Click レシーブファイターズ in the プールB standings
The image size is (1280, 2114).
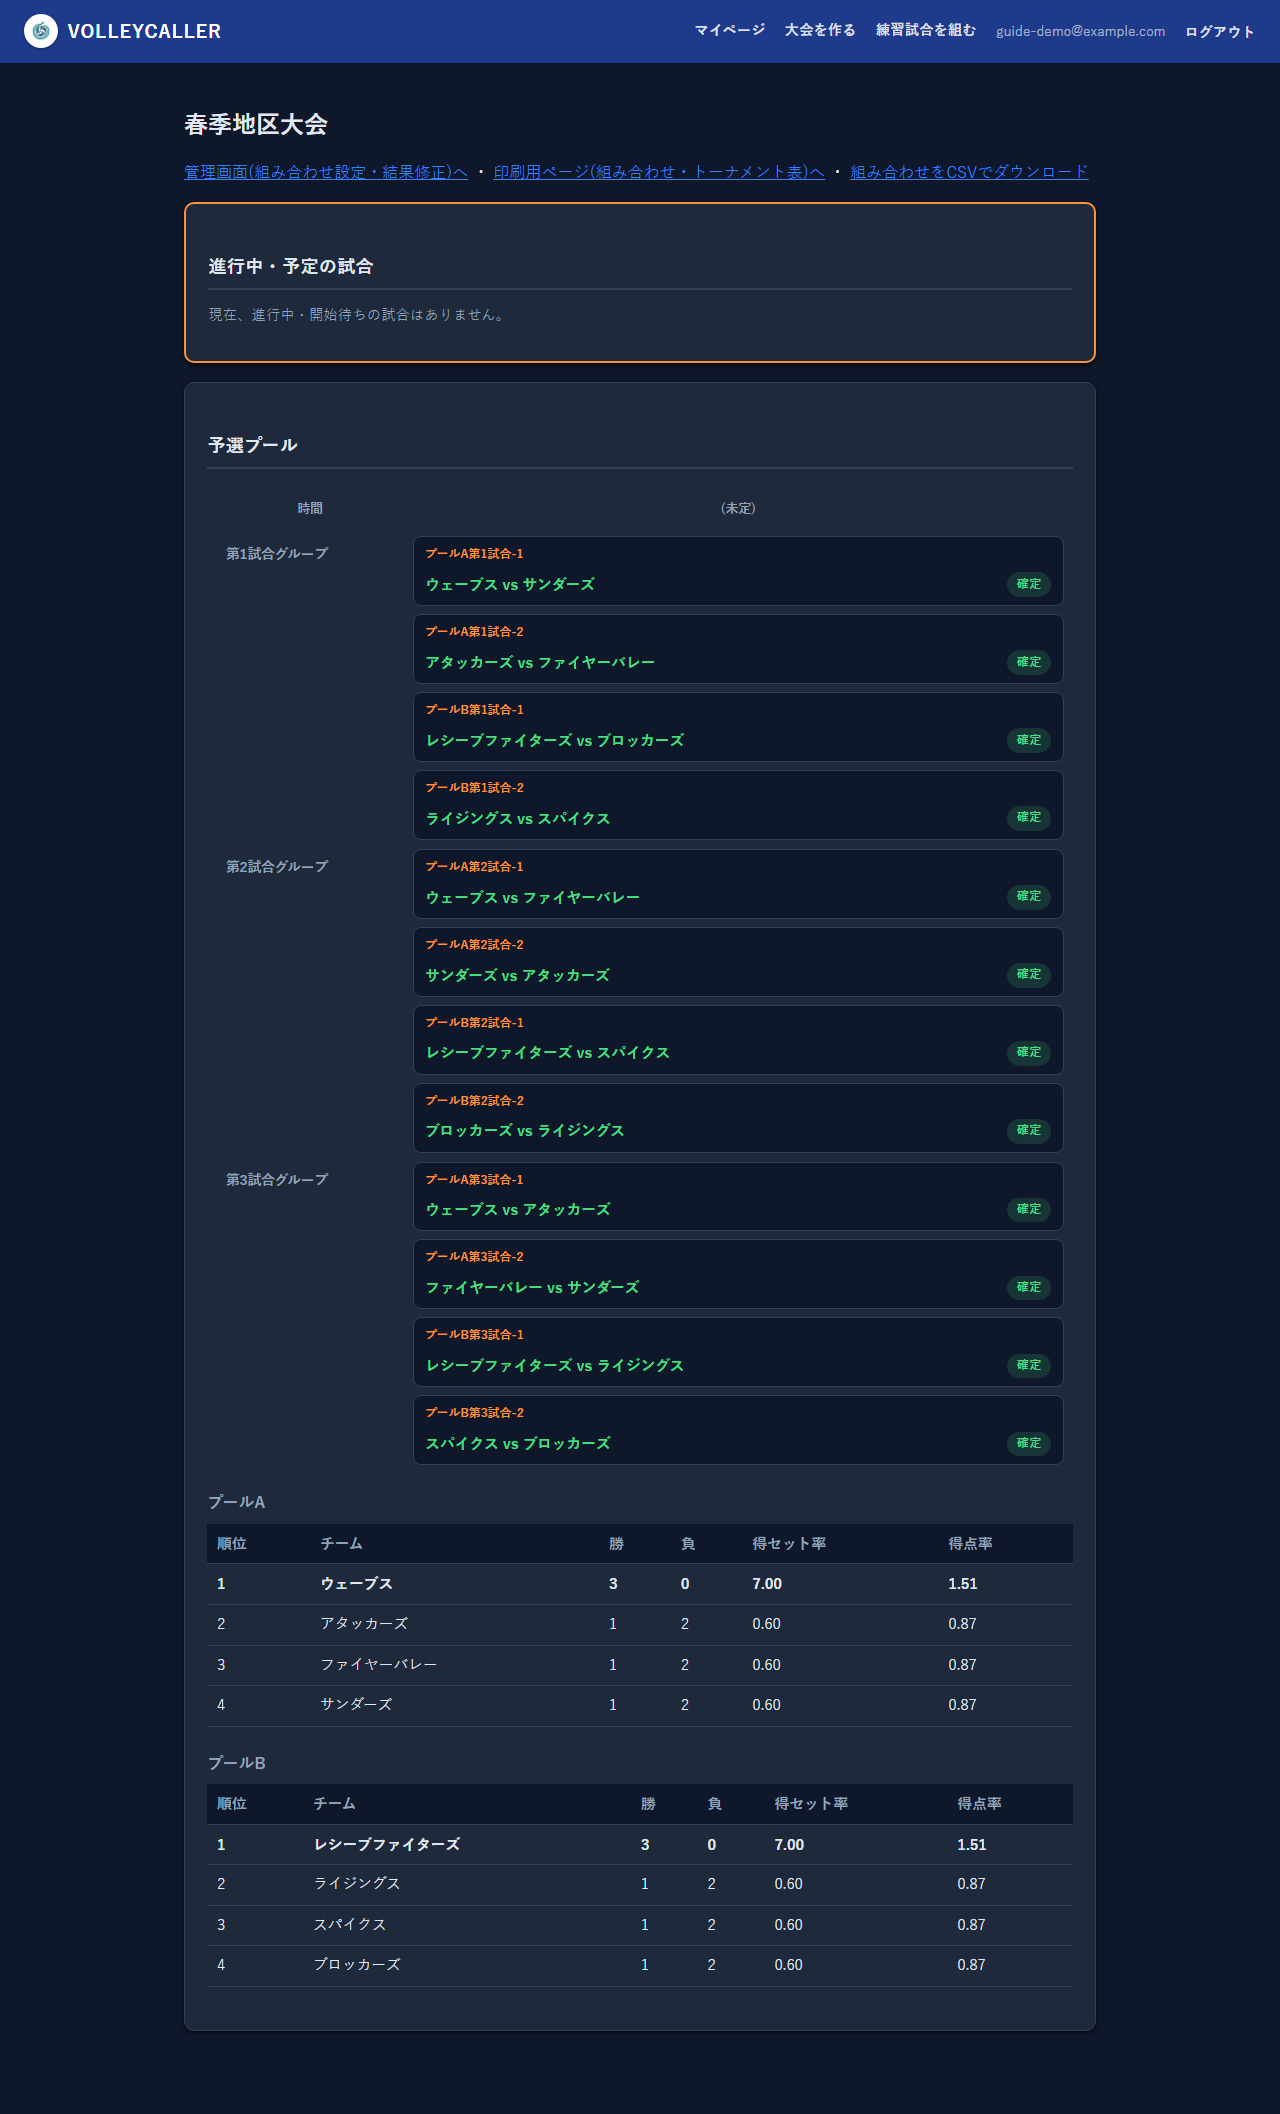[387, 1845]
